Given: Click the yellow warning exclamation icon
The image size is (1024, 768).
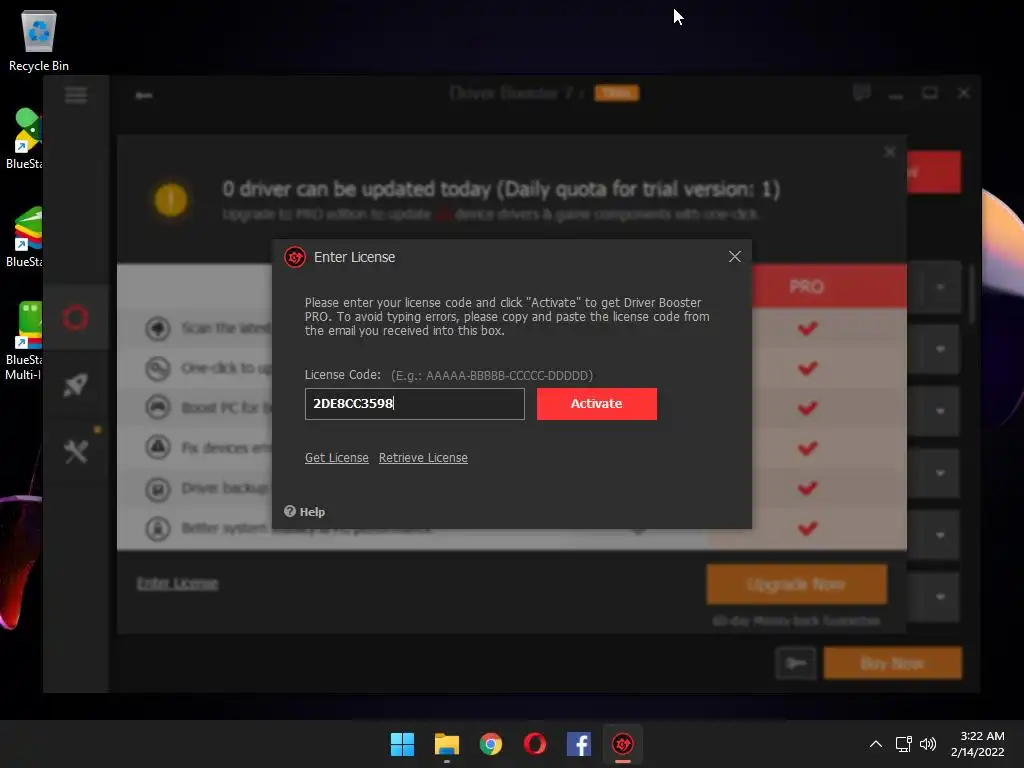Looking at the screenshot, I should [170, 200].
